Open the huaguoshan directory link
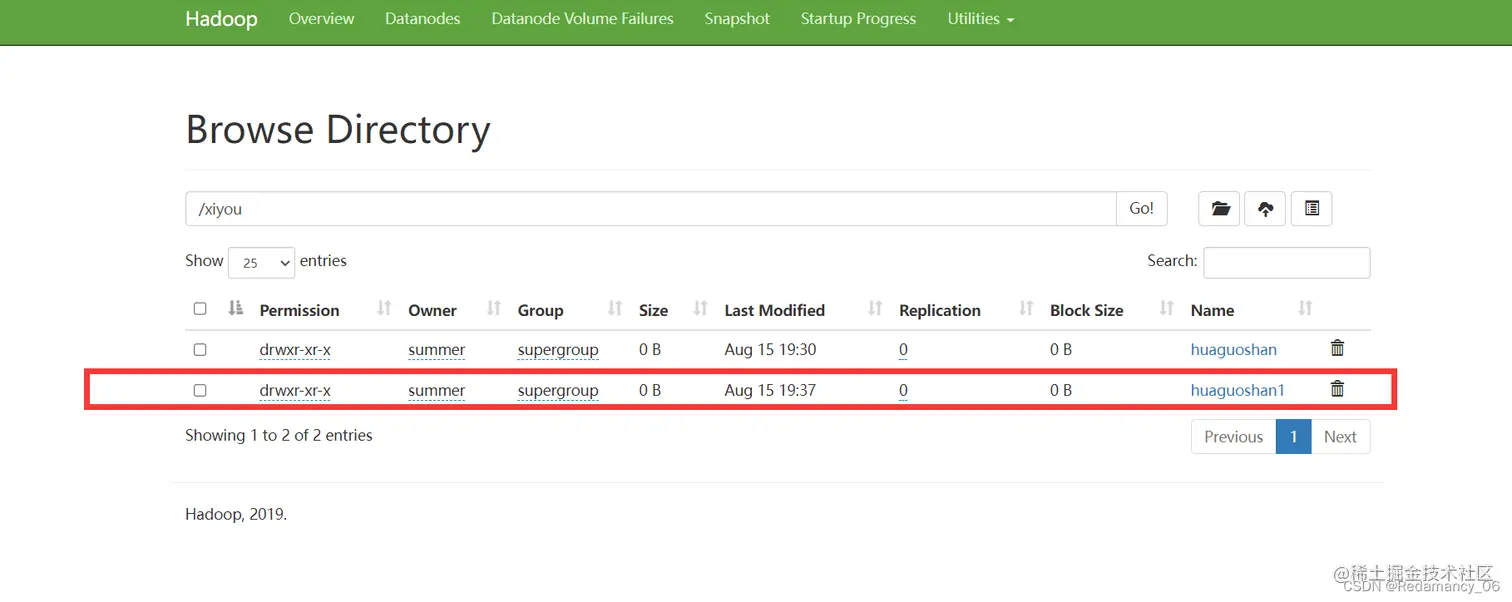1512x602 pixels. pyautogui.click(x=1233, y=350)
